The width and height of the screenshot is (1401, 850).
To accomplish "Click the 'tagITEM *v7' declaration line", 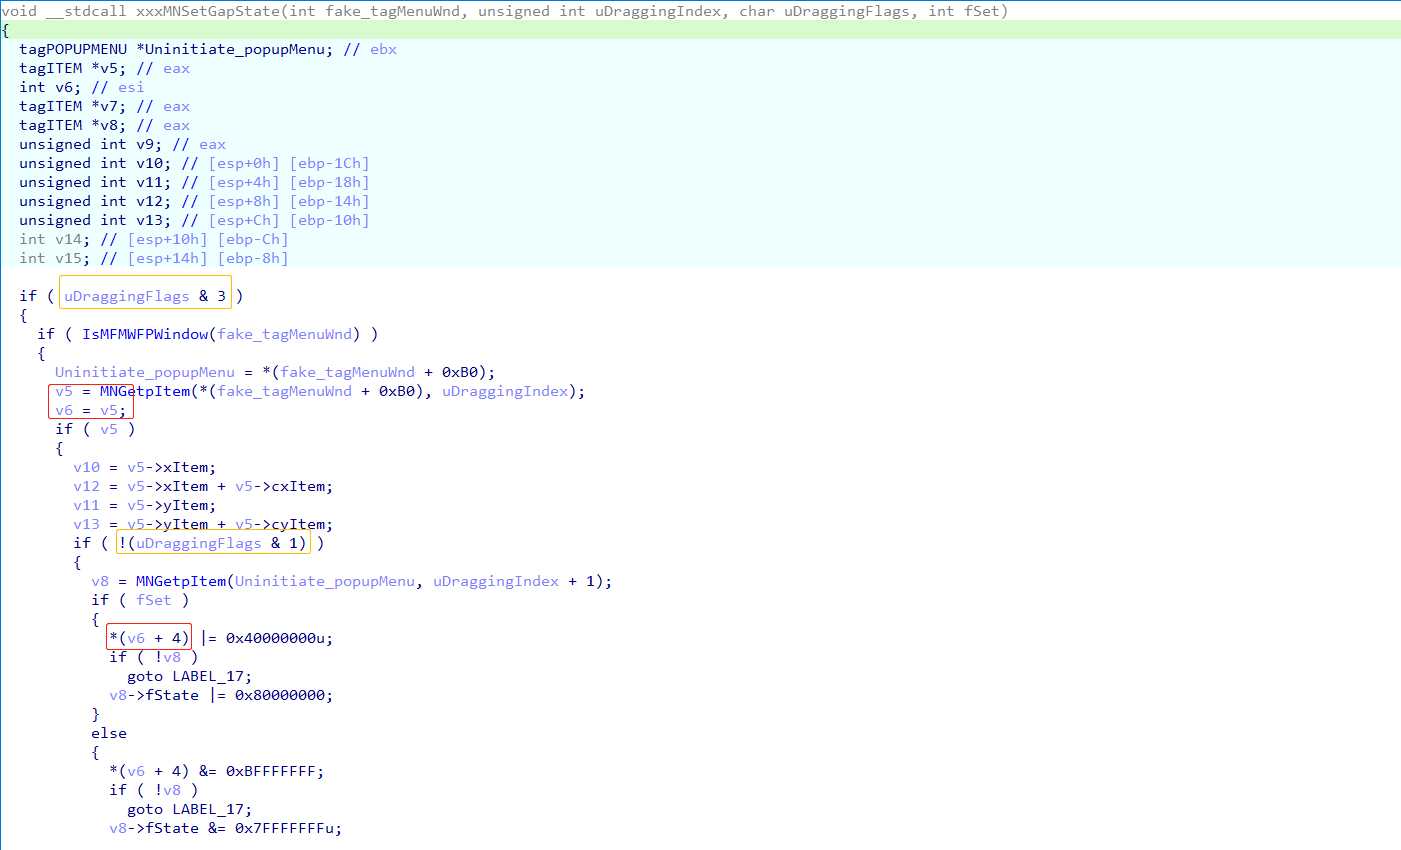I will pos(104,106).
